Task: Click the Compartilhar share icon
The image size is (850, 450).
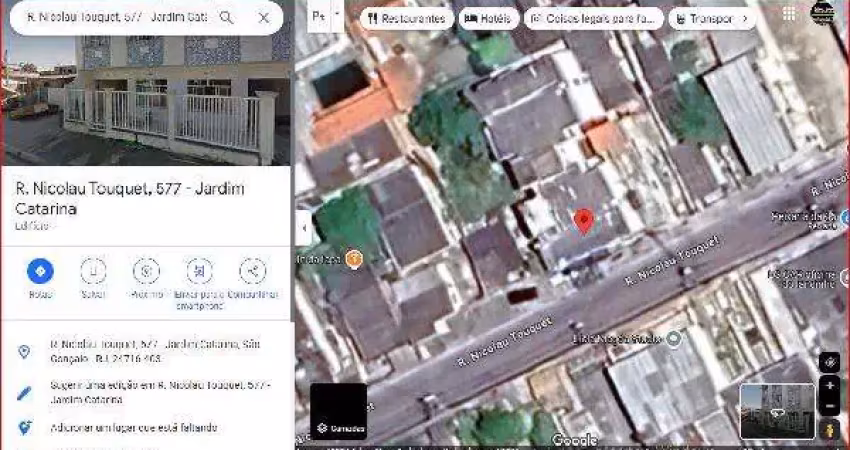Action: [252, 271]
